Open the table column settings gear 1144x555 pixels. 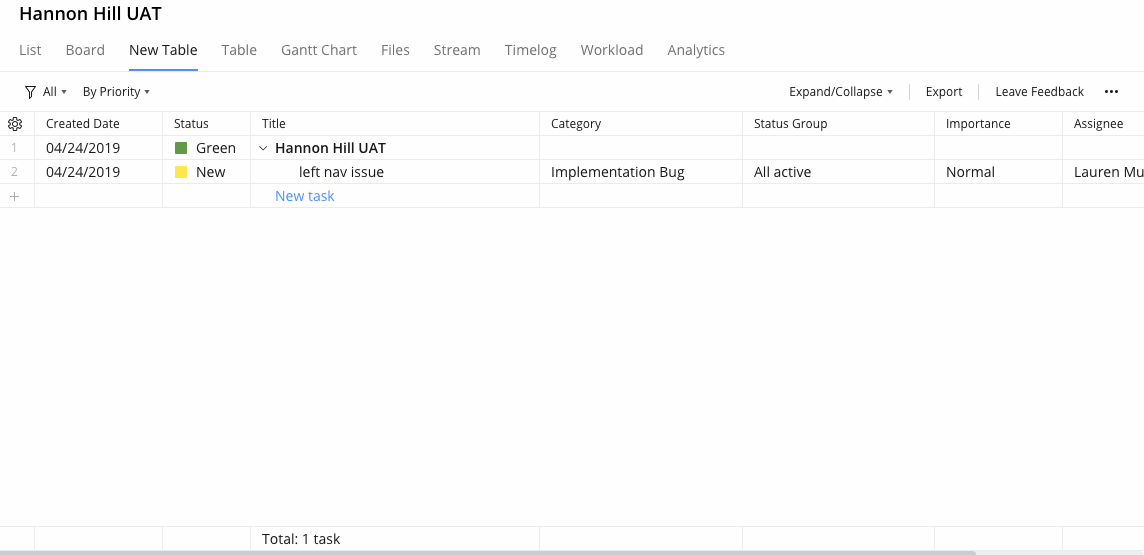click(x=15, y=124)
